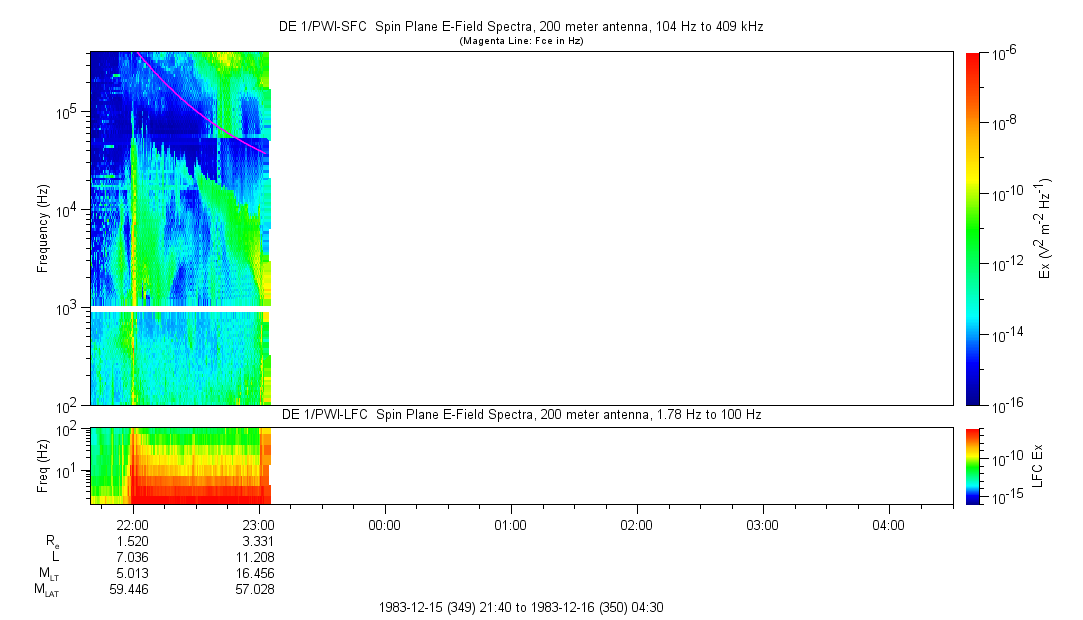Image resolution: width=1083 pixels, height=620 pixels.
Task: Click the 10^-16 colorbar tick label
Action: 1004,405
